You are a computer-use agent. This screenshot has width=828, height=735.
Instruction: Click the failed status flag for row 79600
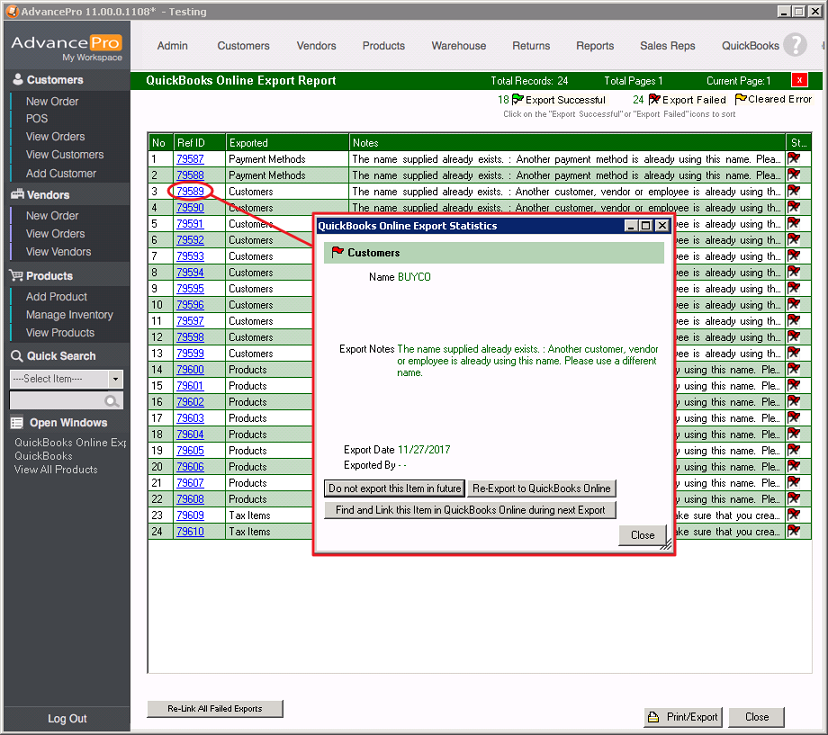(793, 369)
